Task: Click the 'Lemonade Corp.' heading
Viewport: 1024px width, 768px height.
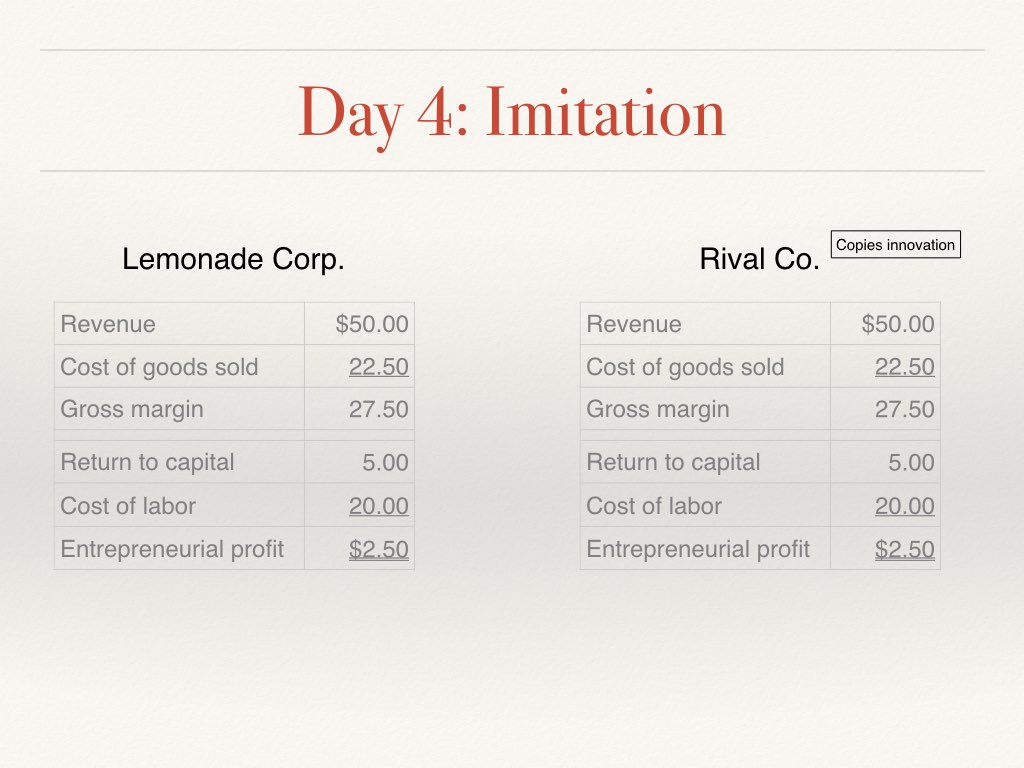Action: pos(233,260)
